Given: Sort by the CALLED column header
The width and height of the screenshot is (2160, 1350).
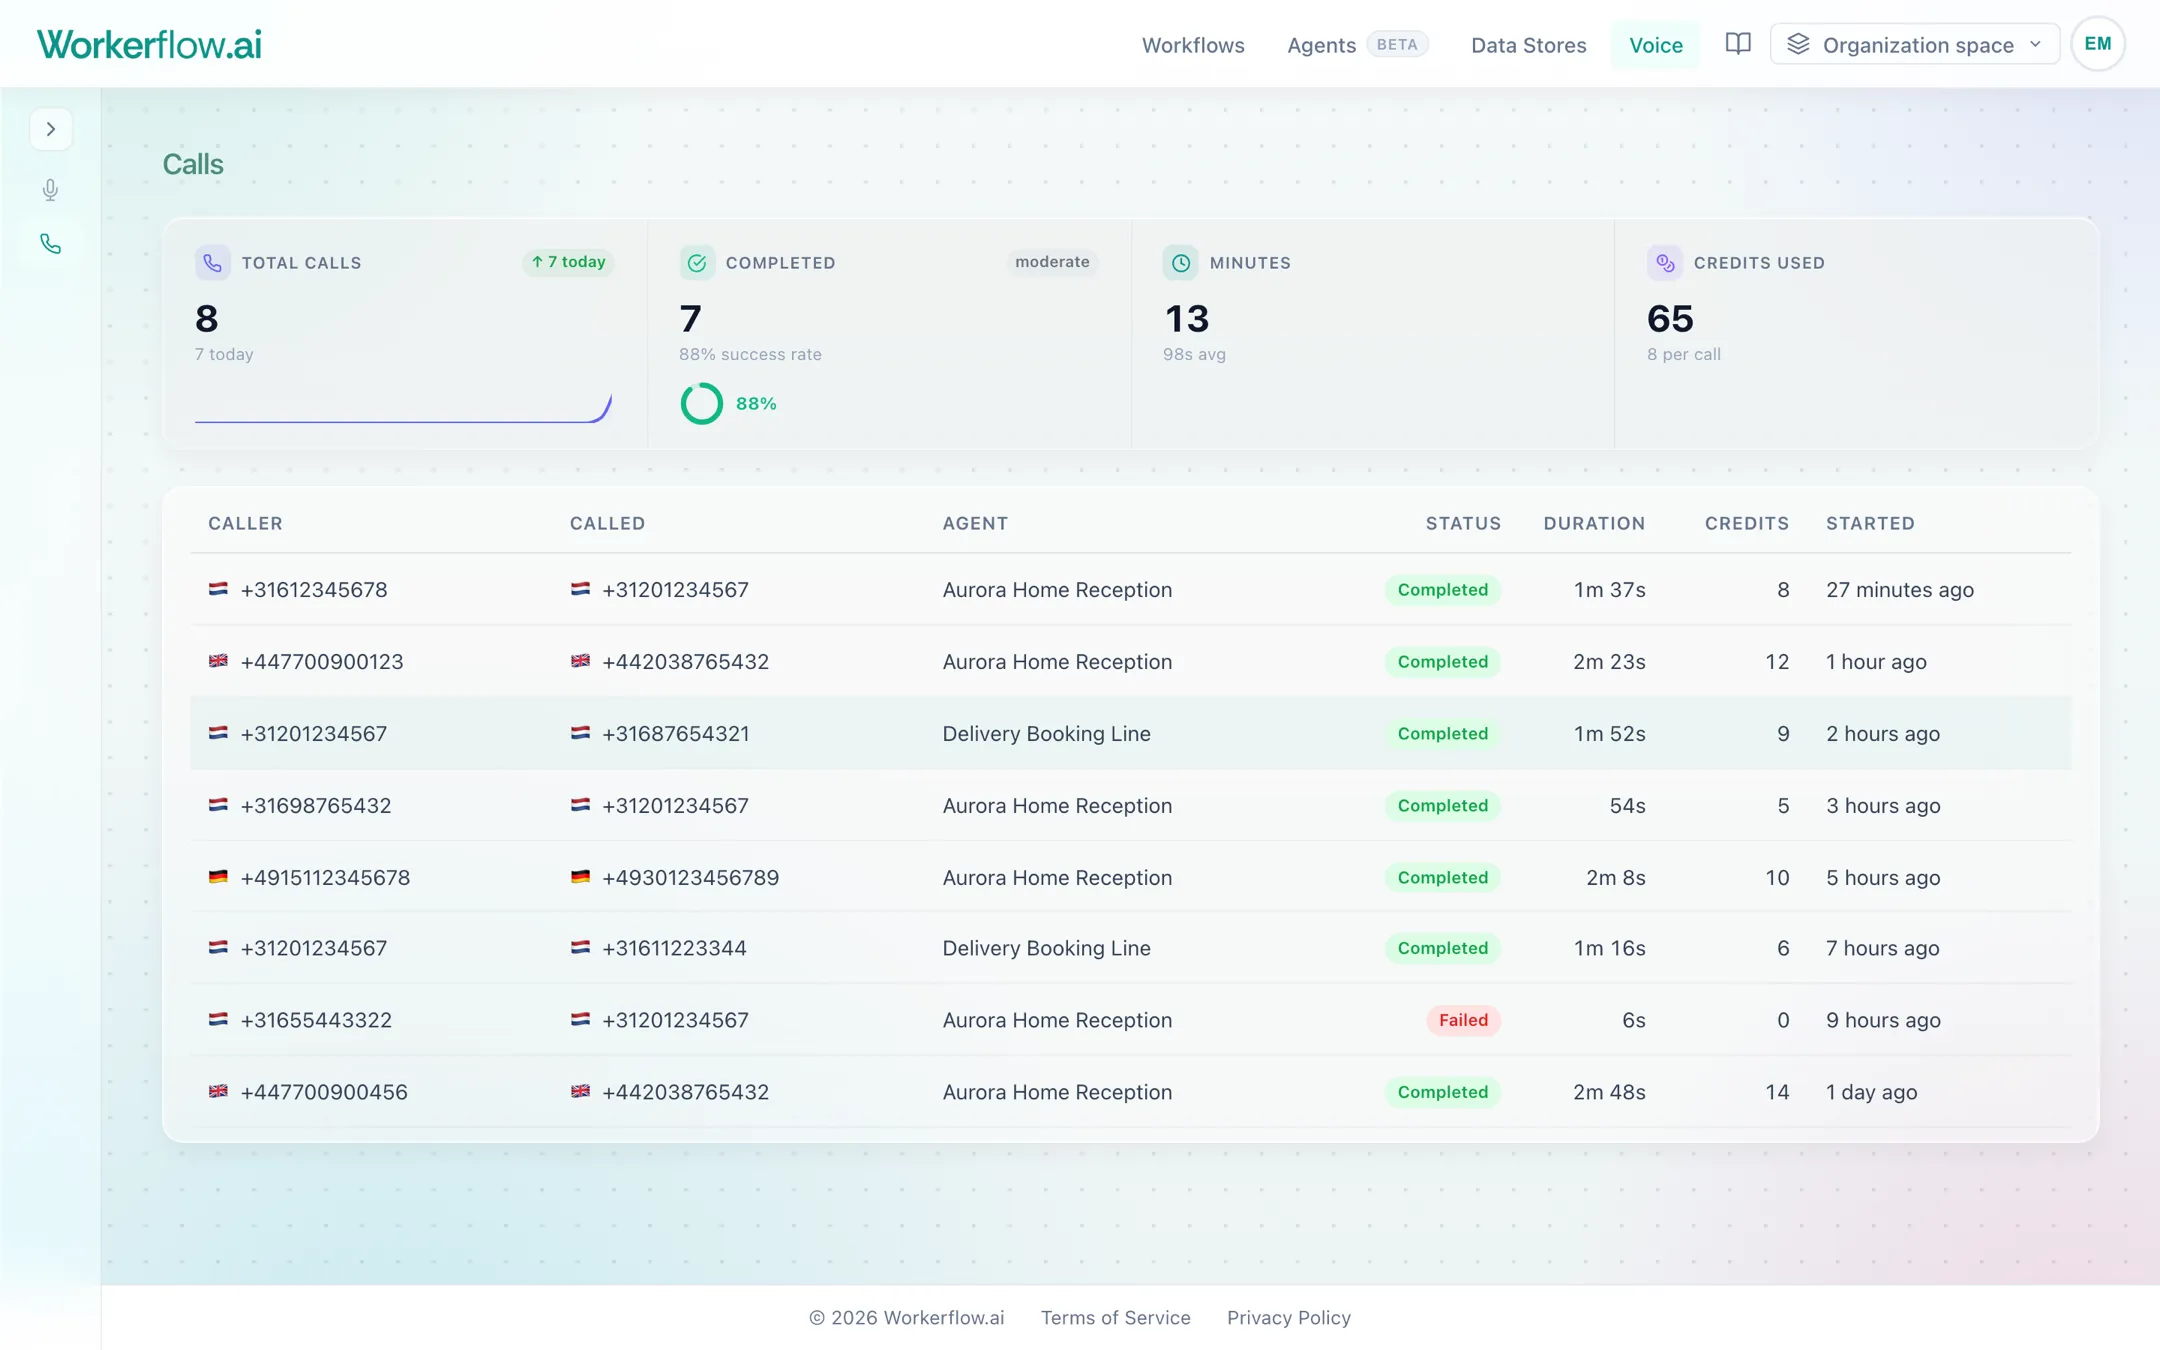Looking at the screenshot, I should click(x=607, y=523).
